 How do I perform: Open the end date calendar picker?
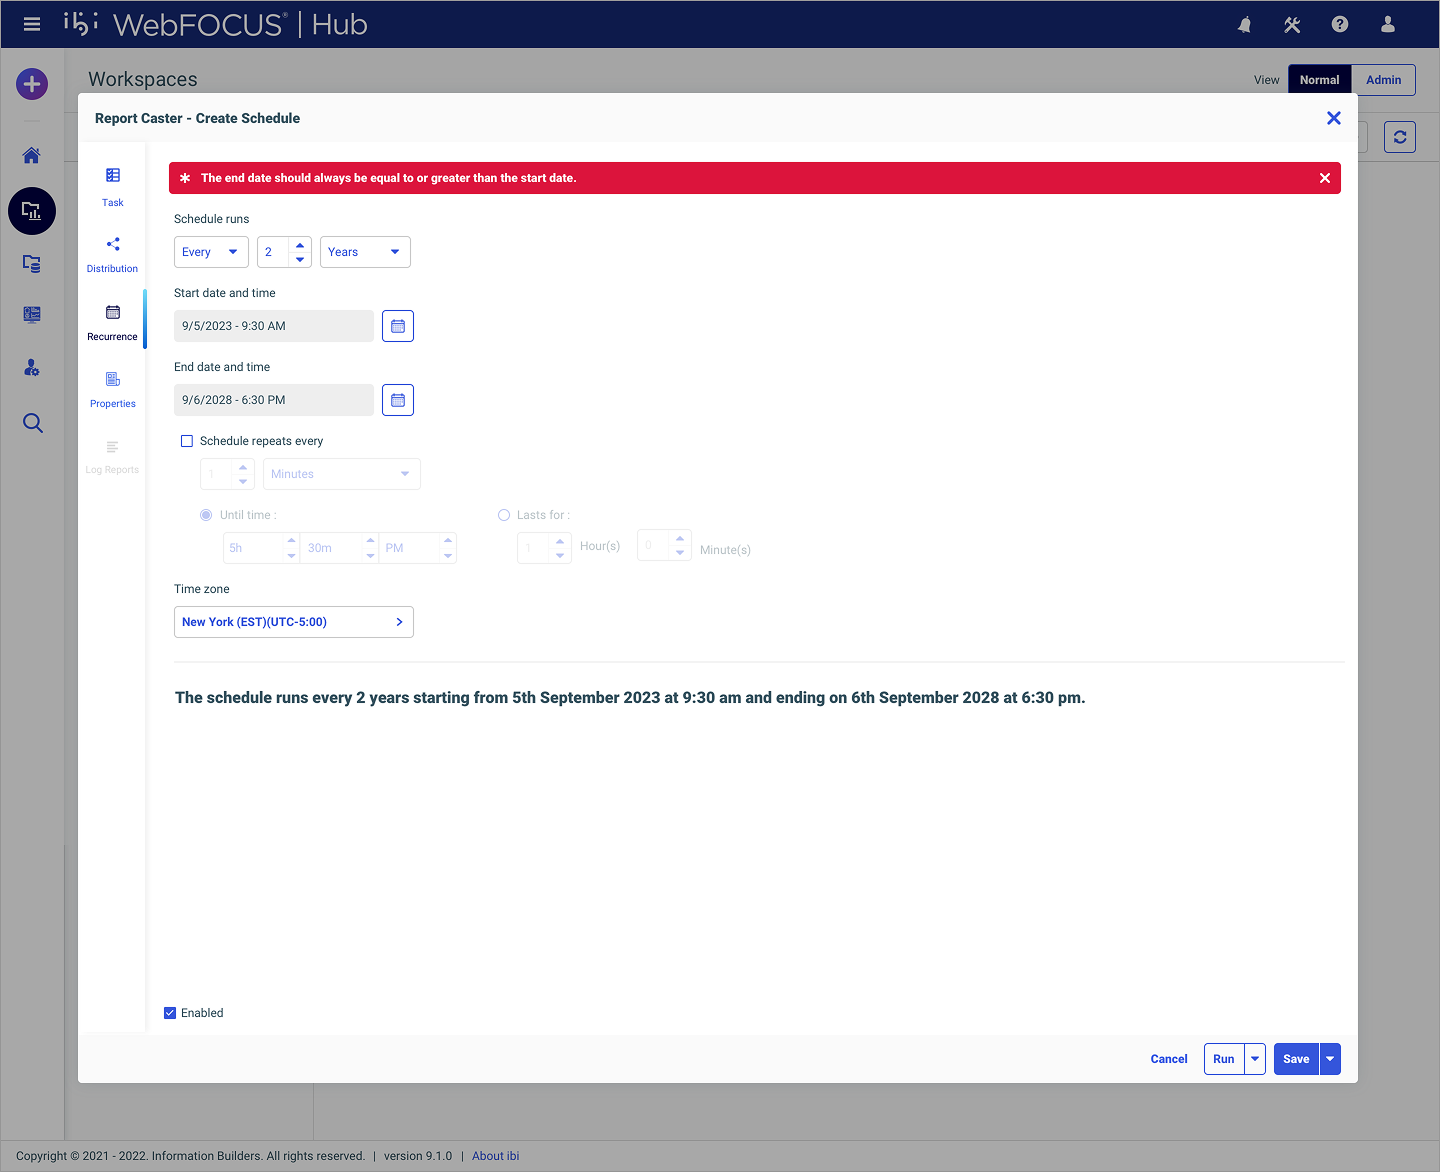coord(397,399)
